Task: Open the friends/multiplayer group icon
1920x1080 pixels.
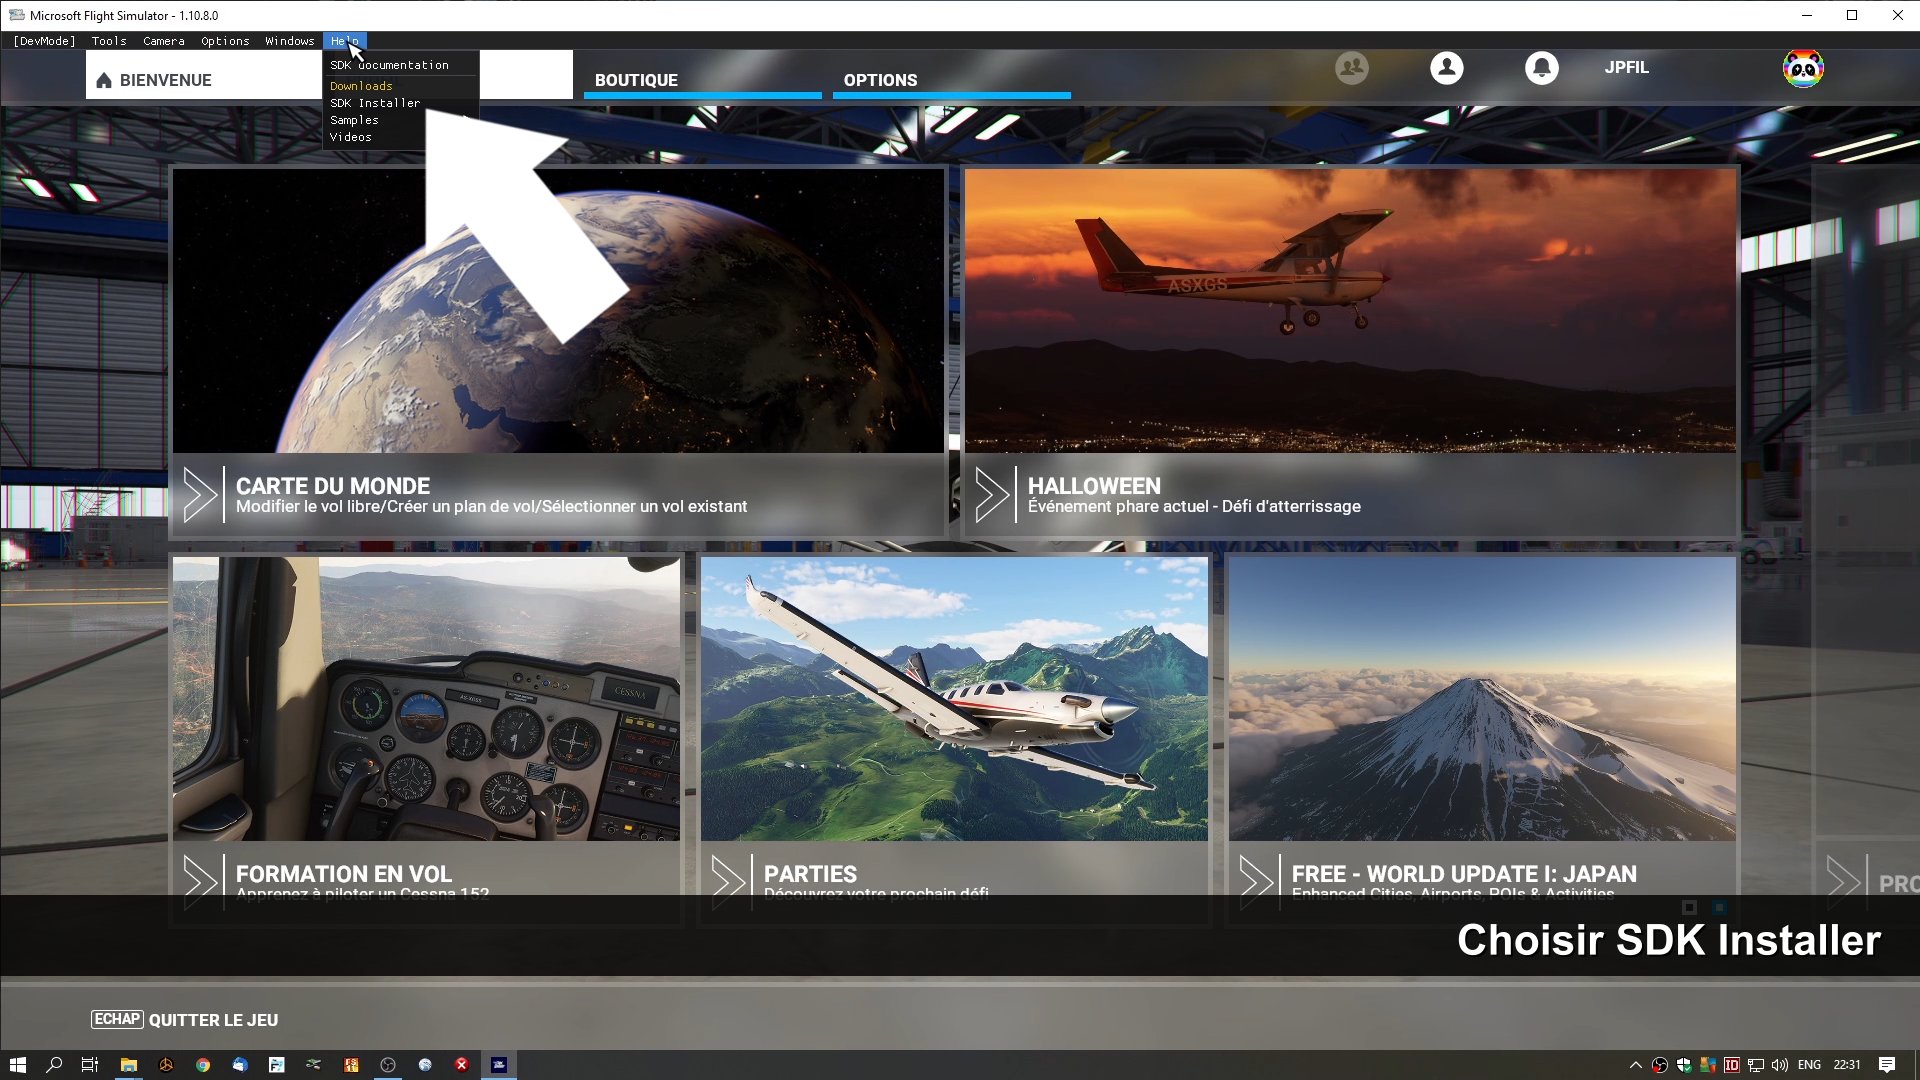Action: (1351, 68)
